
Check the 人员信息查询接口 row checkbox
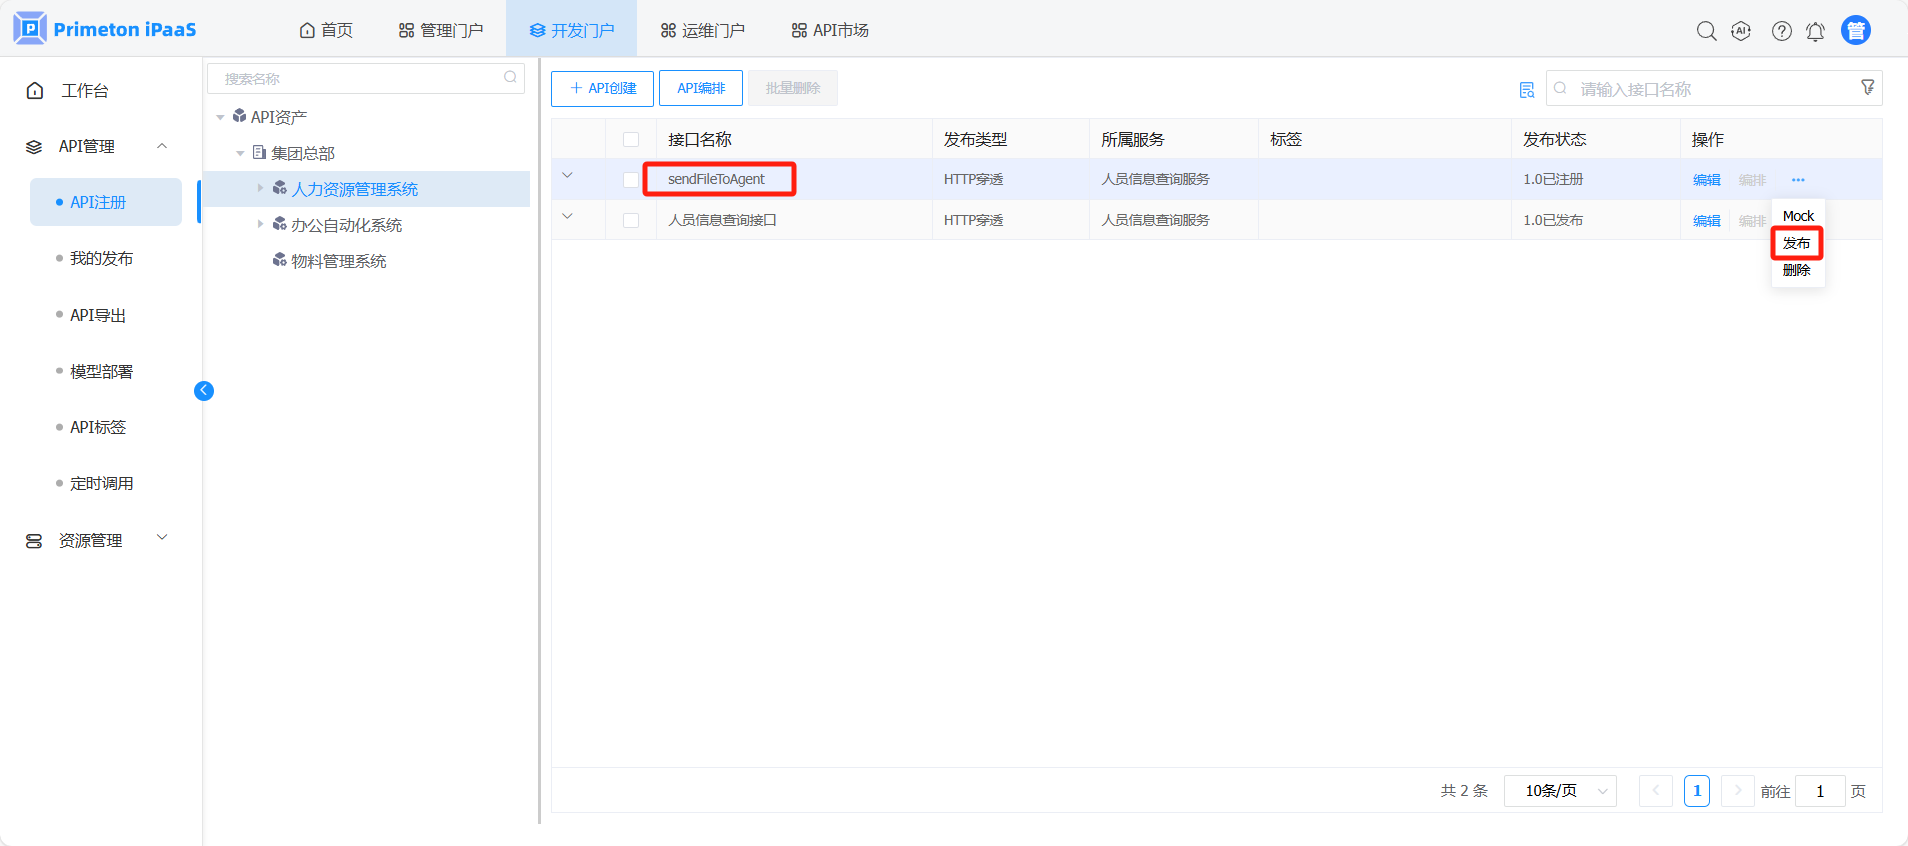pyautogui.click(x=631, y=220)
